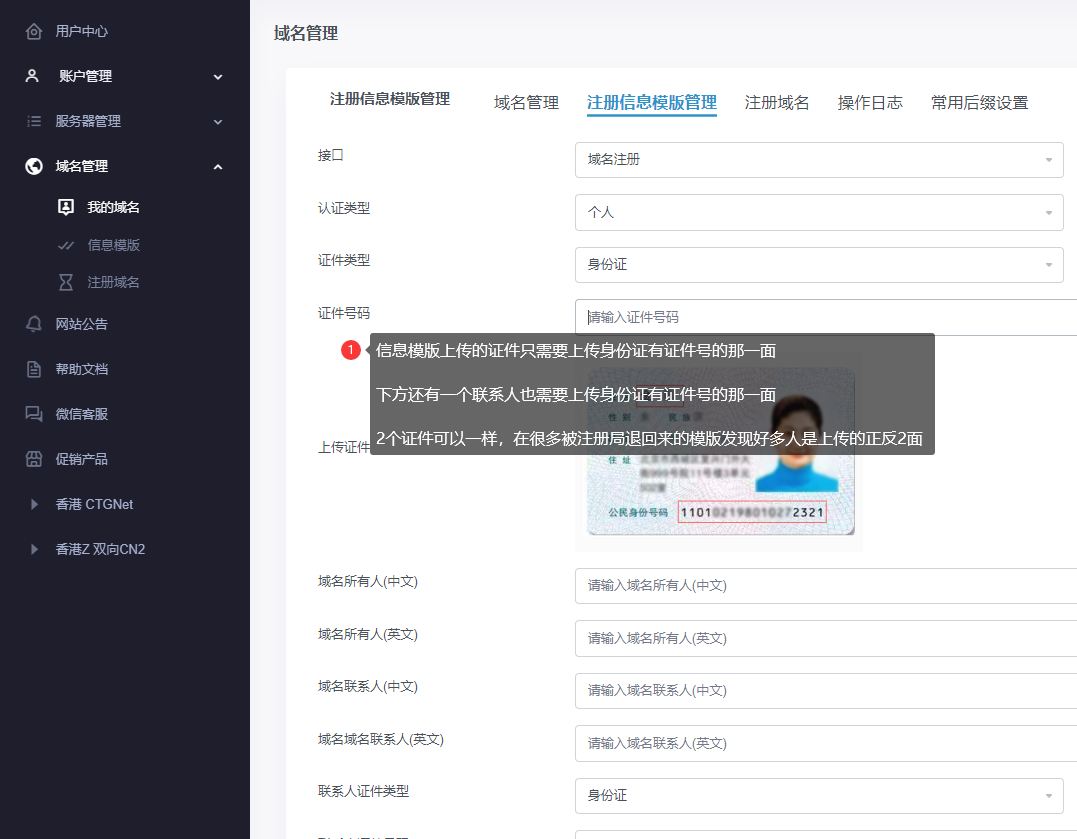
Task: Switch to the 域名管理 tab
Action: click(x=526, y=103)
